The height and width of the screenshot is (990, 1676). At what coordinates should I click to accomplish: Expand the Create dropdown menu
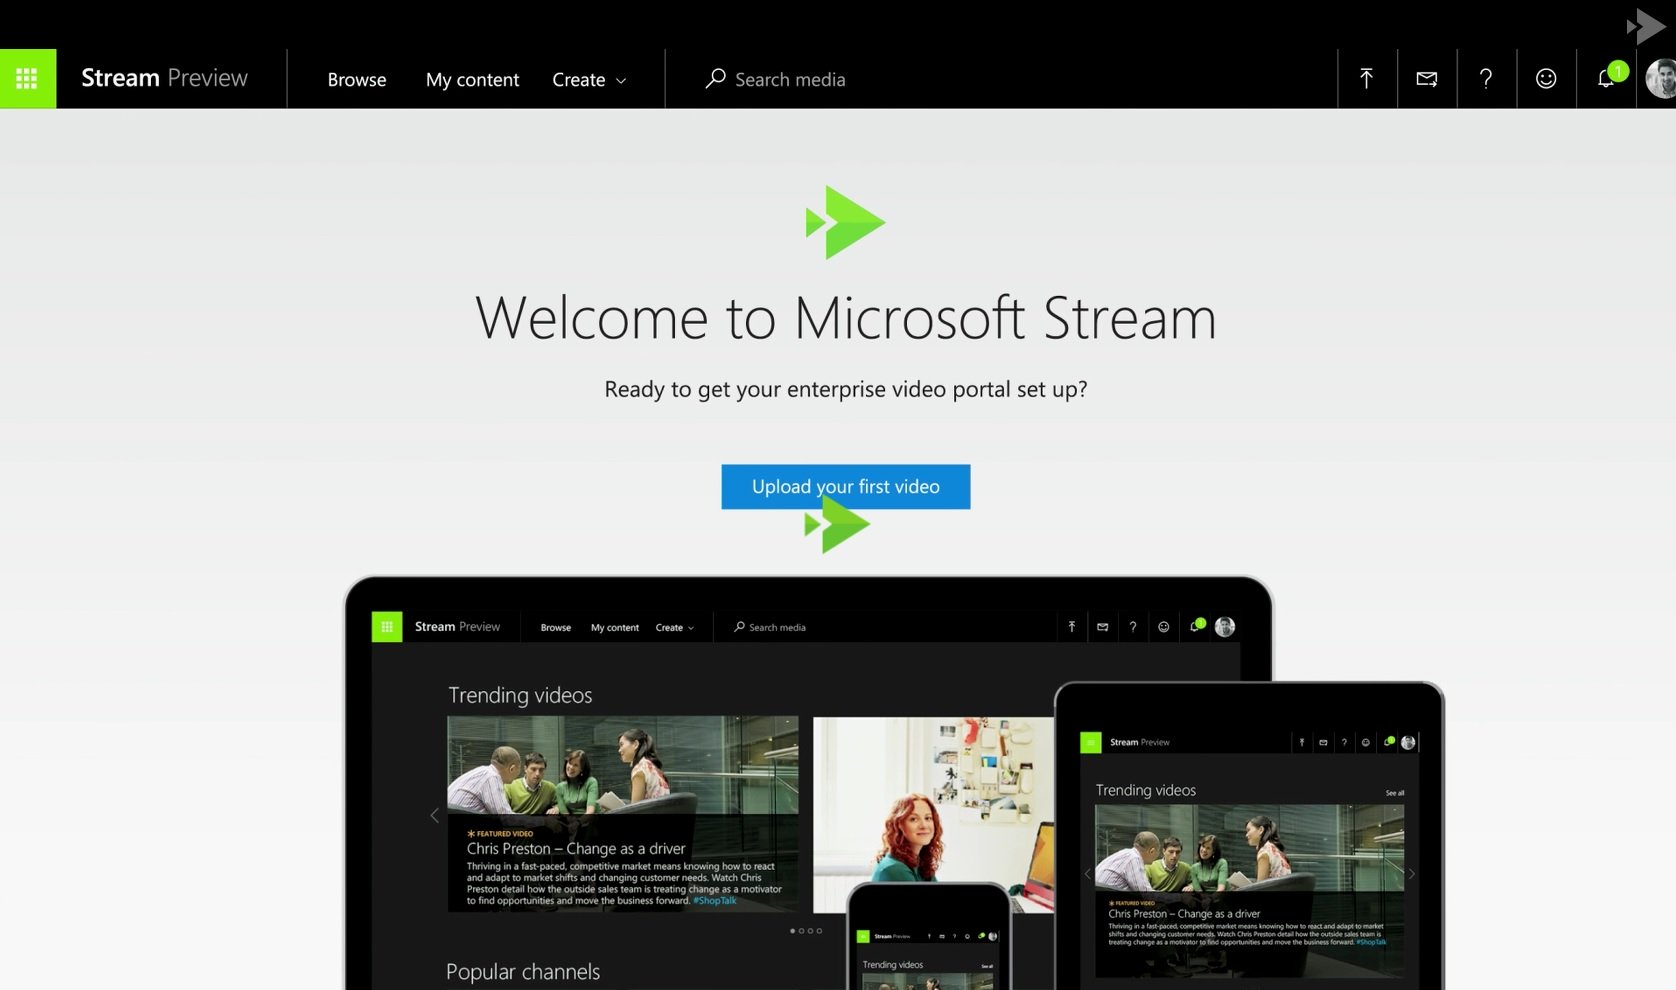pyautogui.click(x=589, y=79)
